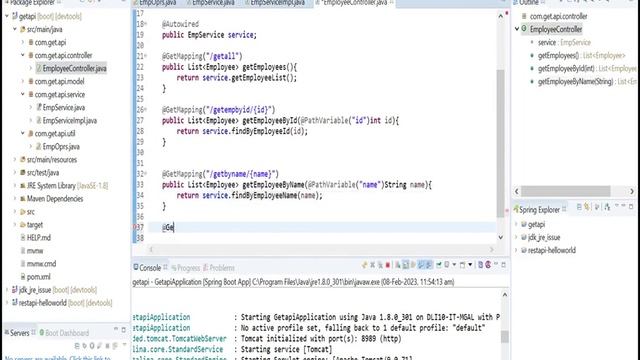Click the Clear Console icon right of Terminate
The width and height of the screenshot is (640, 360).
click(397, 265)
